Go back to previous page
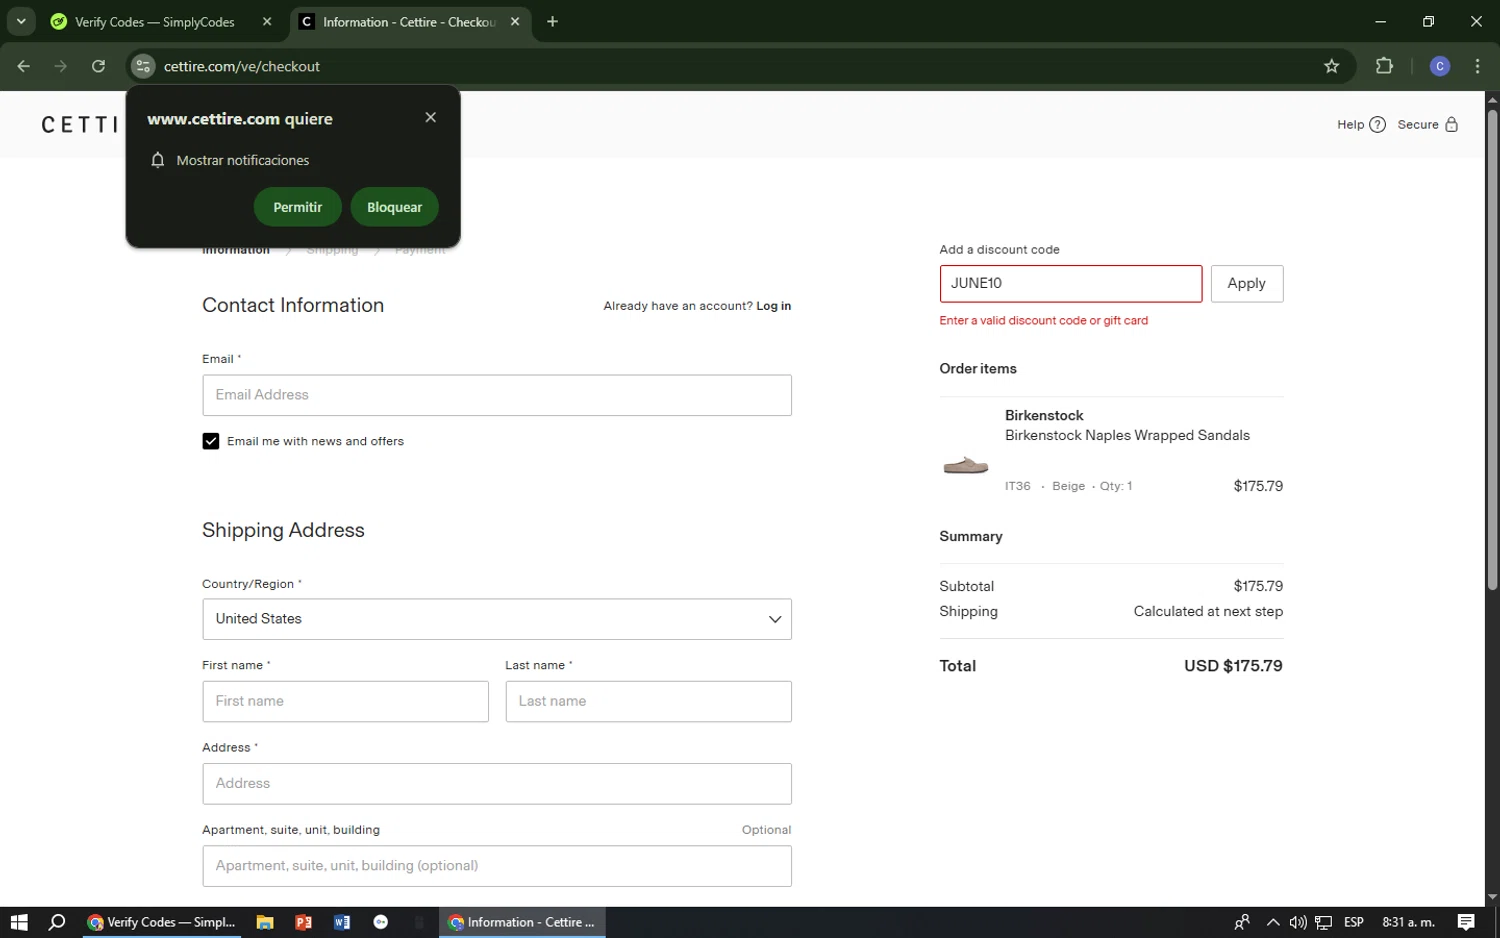Image resolution: width=1500 pixels, height=938 pixels. [24, 66]
